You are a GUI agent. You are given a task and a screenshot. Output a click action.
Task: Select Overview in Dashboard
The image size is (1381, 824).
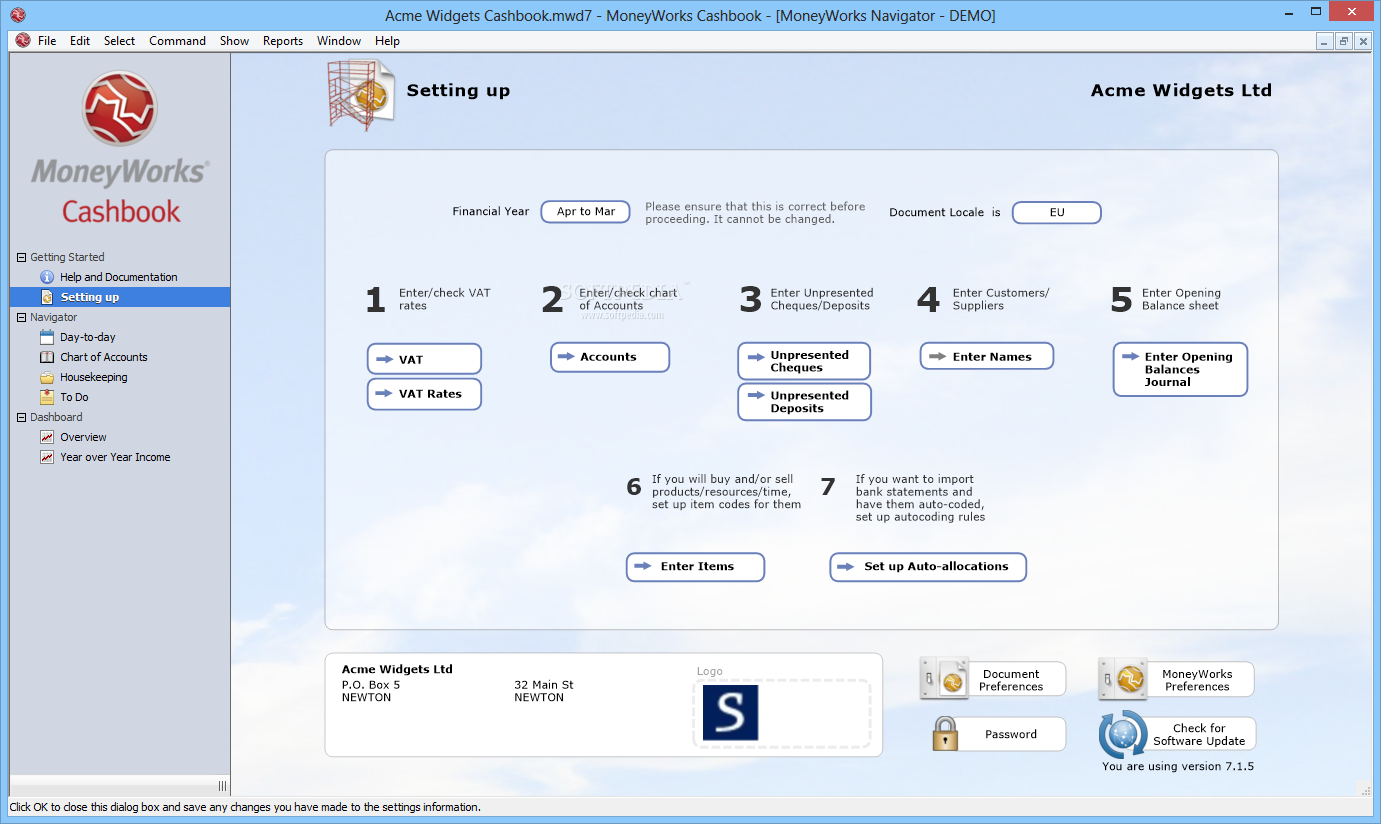83,437
